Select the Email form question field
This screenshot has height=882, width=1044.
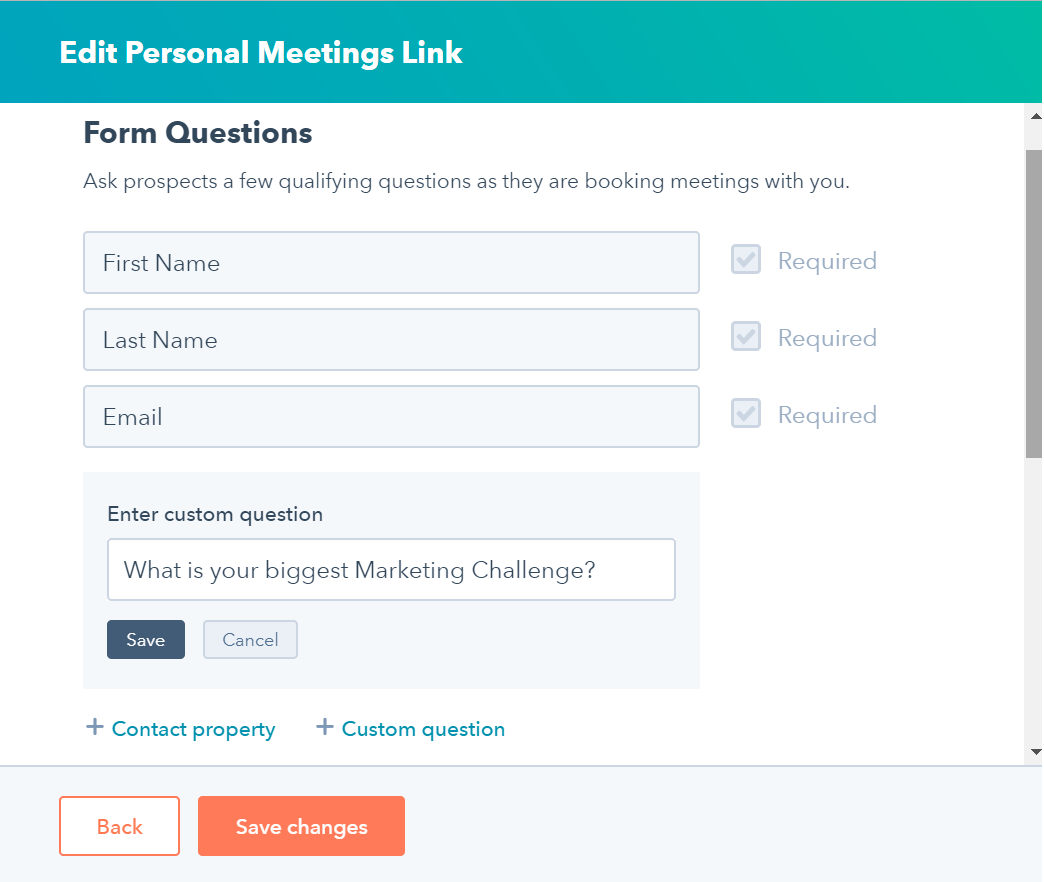pos(391,417)
